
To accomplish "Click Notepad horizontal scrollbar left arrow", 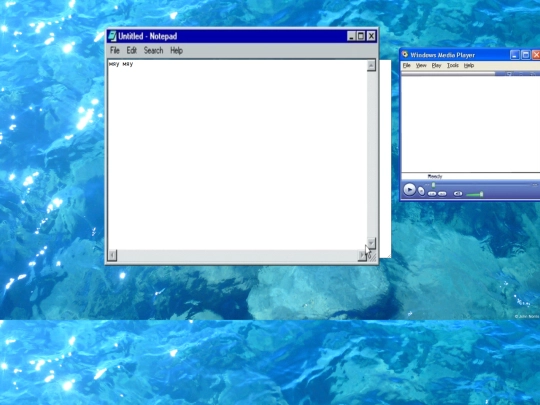I will (112, 255).
